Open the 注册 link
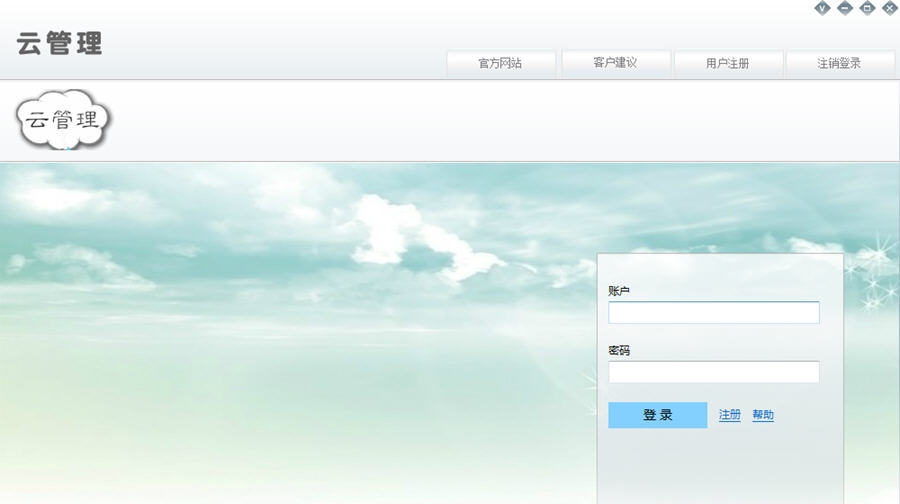 pos(730,414)
